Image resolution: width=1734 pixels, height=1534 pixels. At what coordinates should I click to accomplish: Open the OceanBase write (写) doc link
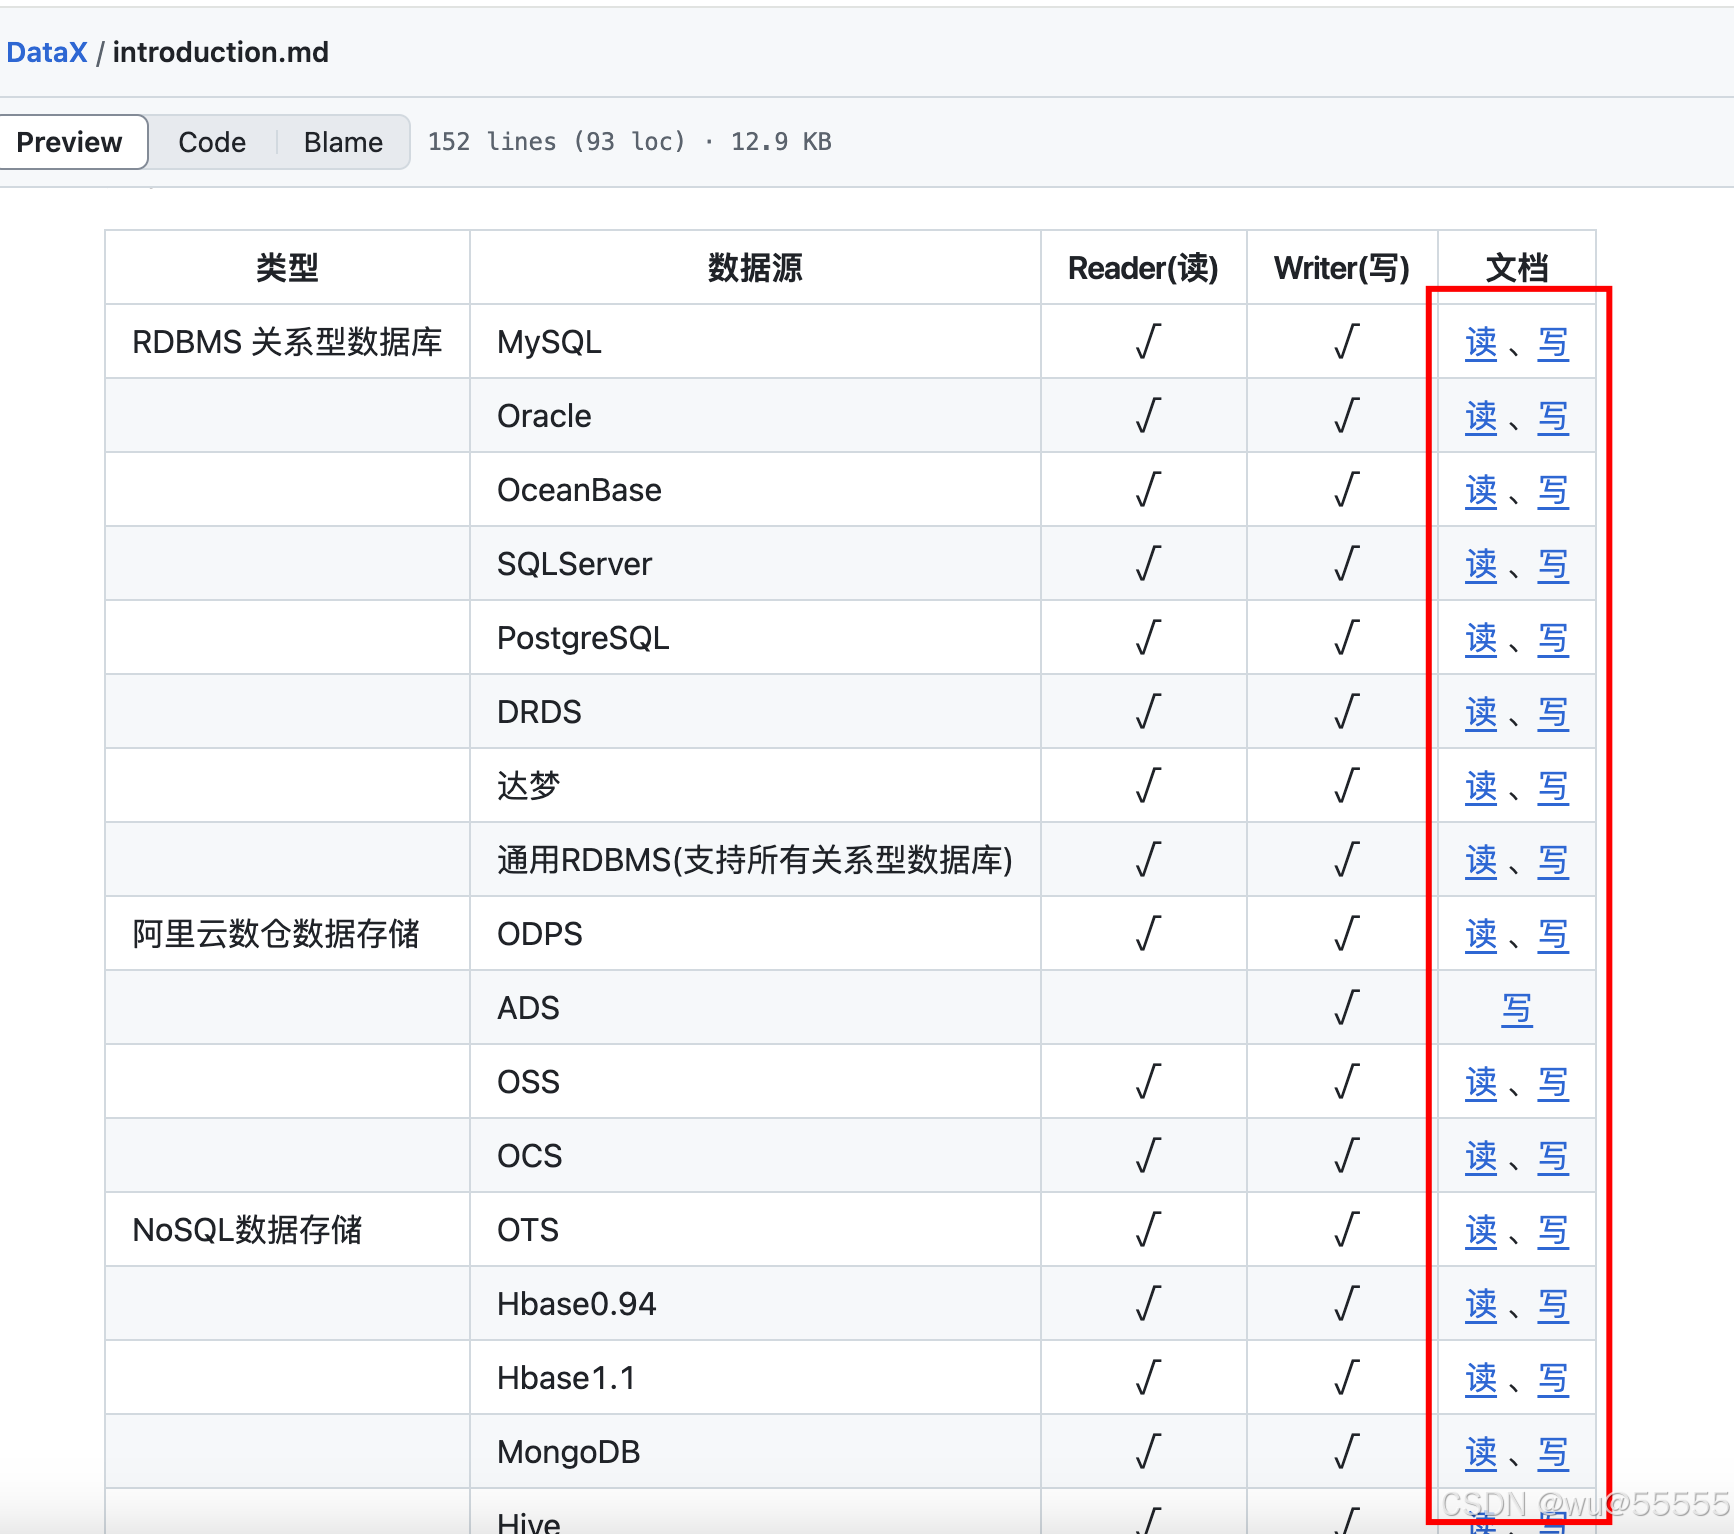pyautogui.click(x=1553, y=491)
